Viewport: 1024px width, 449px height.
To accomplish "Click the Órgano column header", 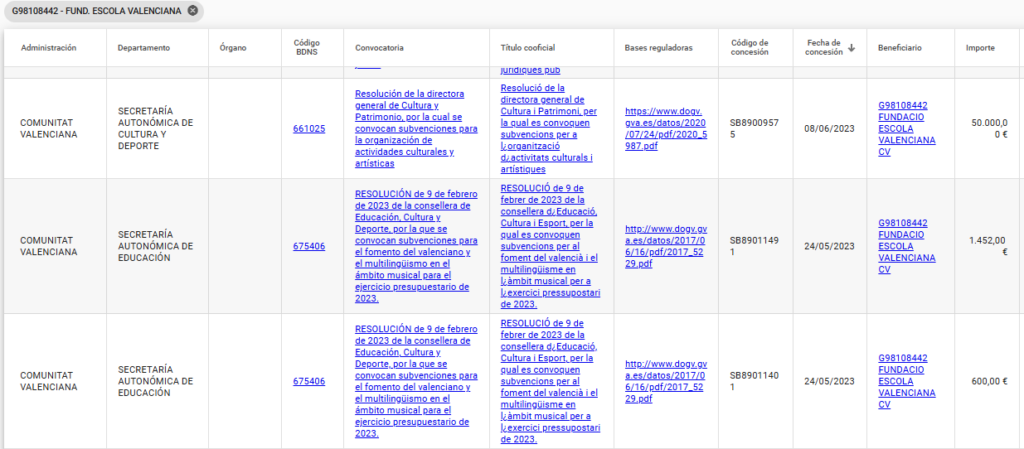I will pyautogui.click(x=233, y=48).
